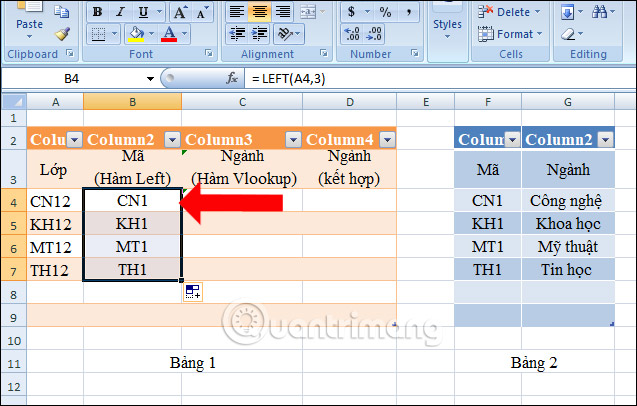Image resolution: width=637 pixels, height=406 pixels.
Task: Select row 4 header
Action: 14,202
